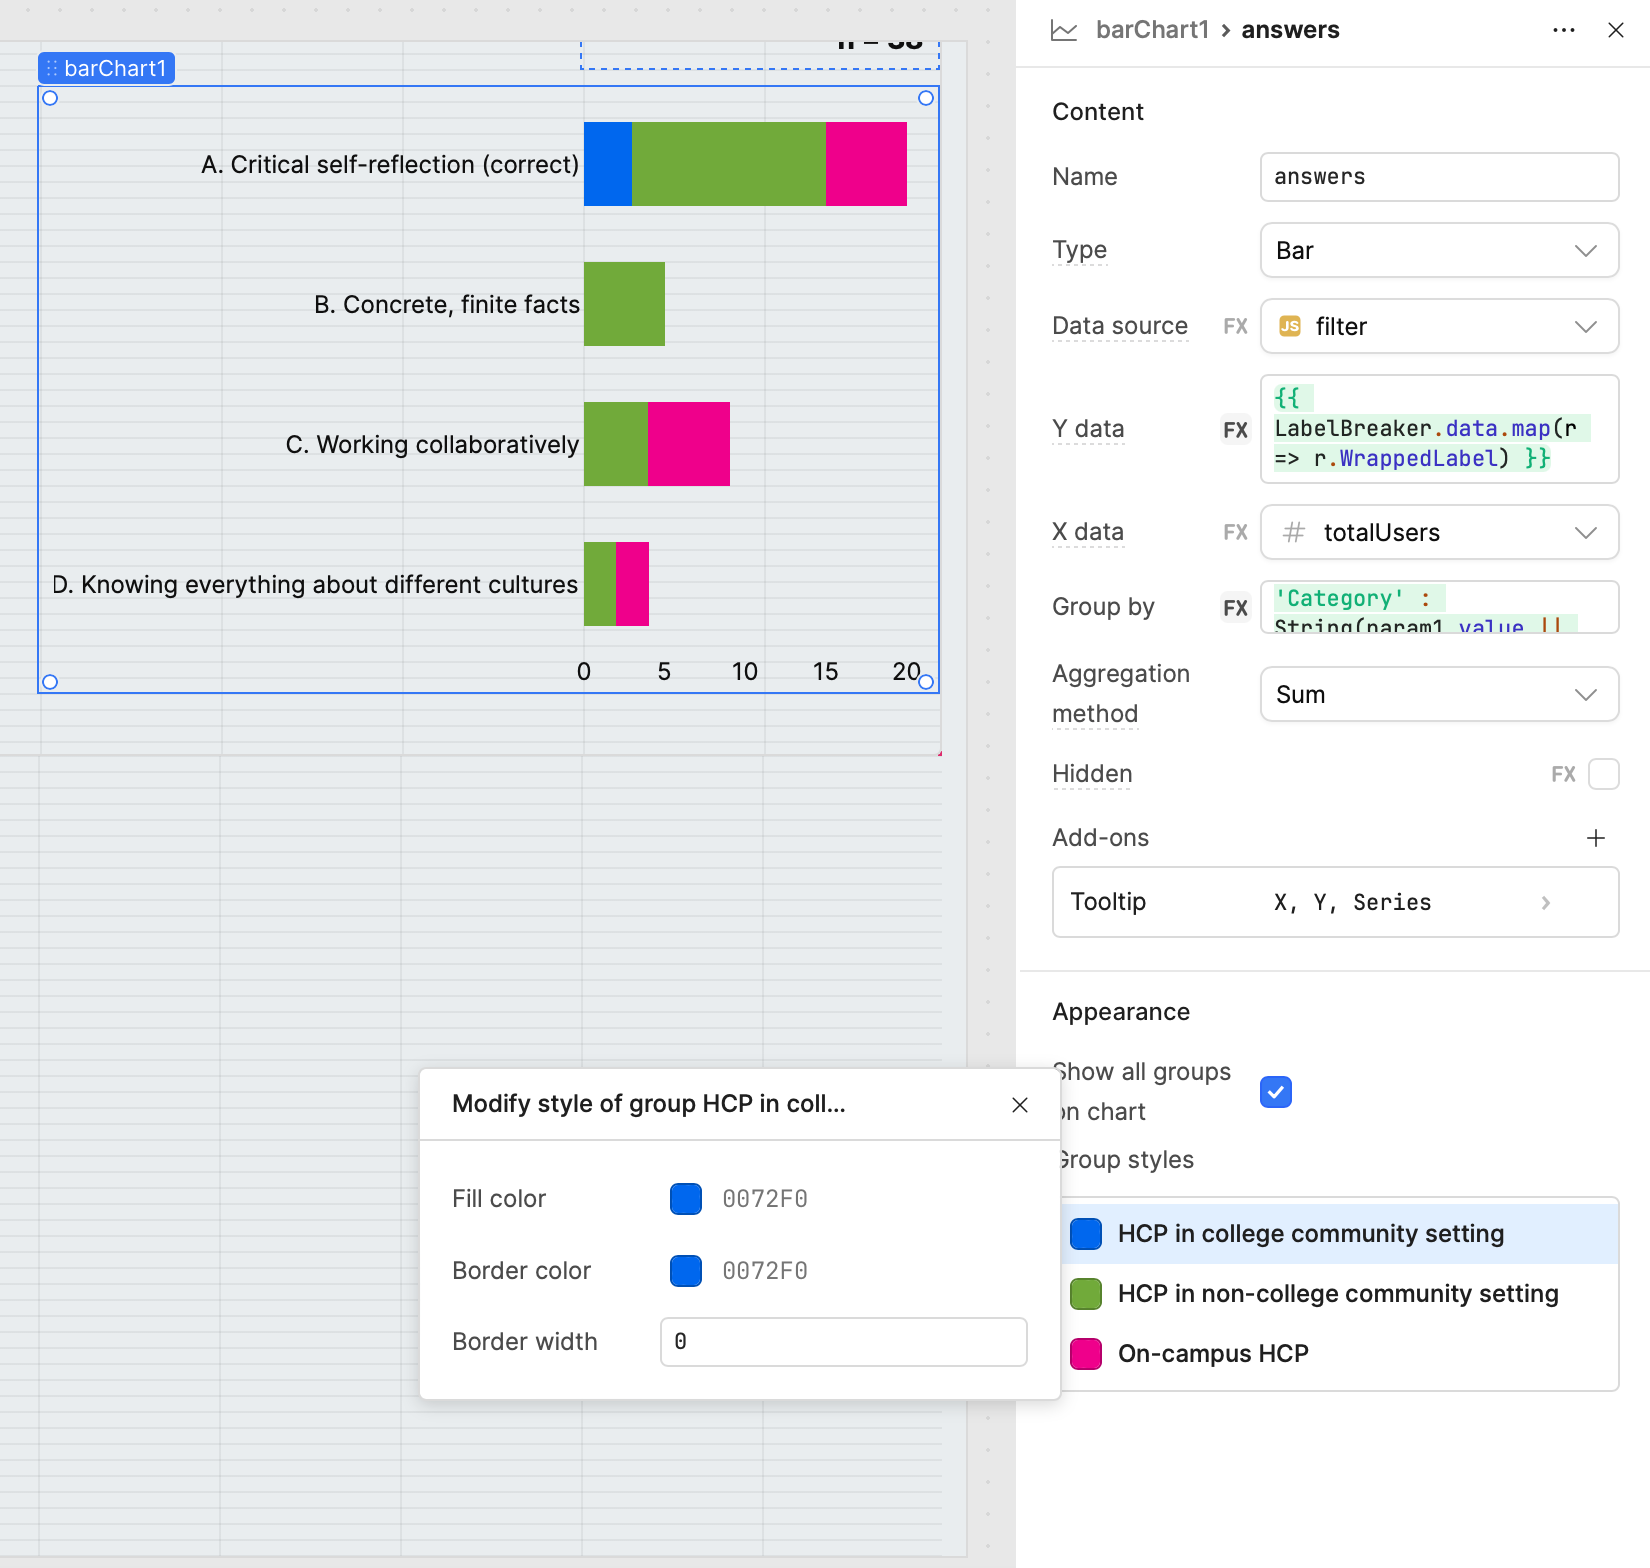Open the three-dot more options menu
Viewport: 1650px width, 1568px height.
(1564, 30)
